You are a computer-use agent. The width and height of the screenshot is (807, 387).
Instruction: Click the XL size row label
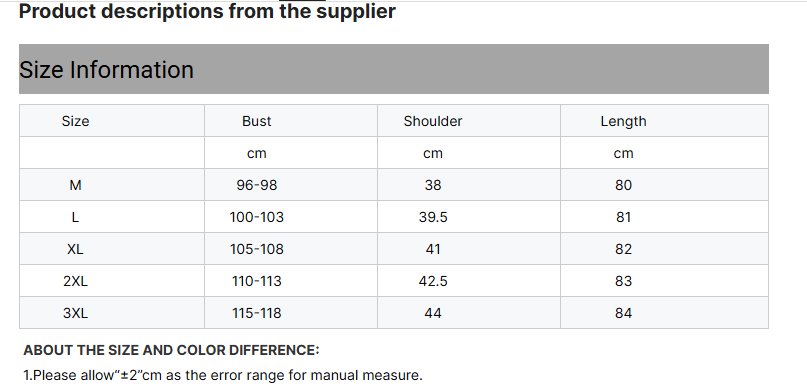point(75,249)
